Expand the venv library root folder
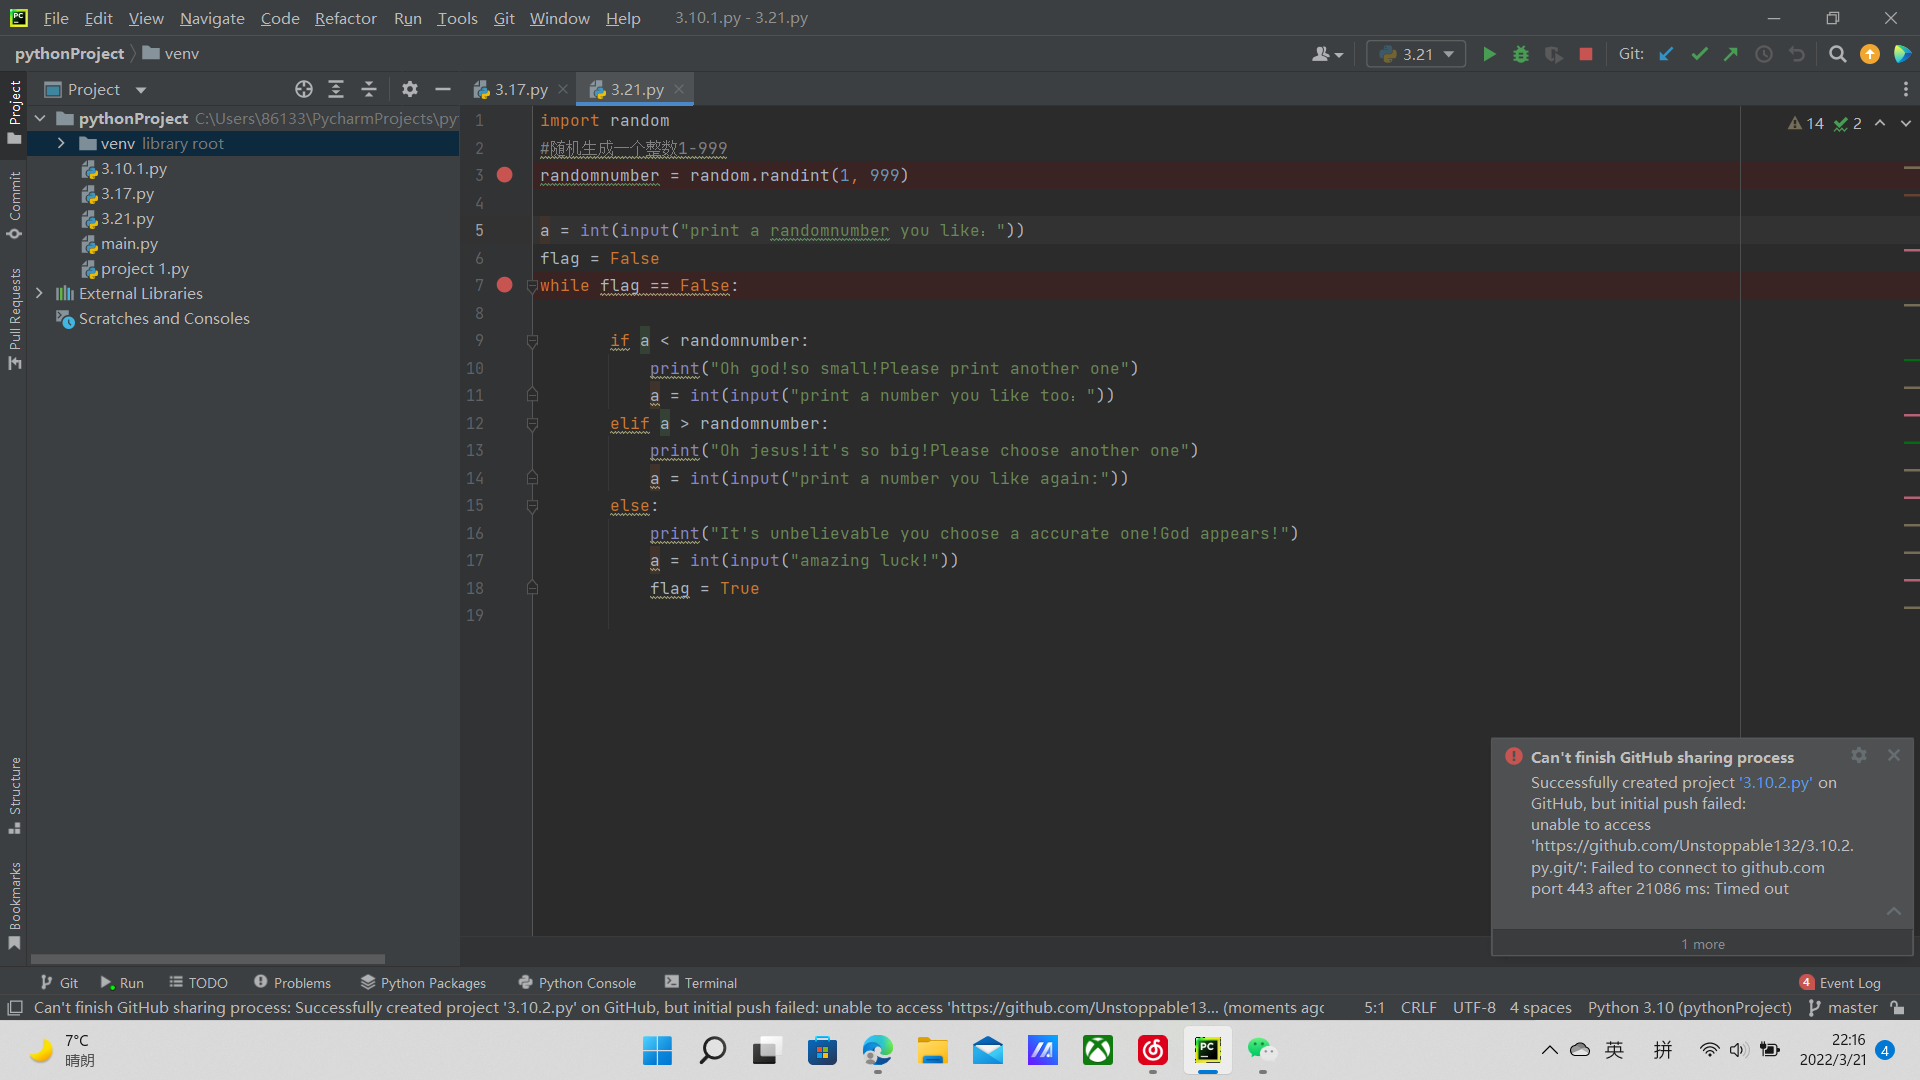Viewport: 1920px width, 1080px height. click(61, 143)
